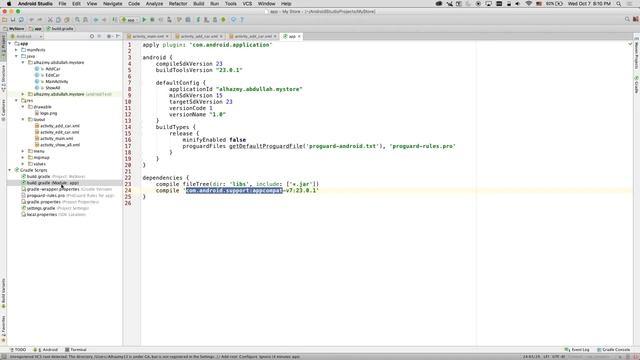Screen dimensions: 640x360
Task: Run the app with the green play icon
Action: click(144, 20)
